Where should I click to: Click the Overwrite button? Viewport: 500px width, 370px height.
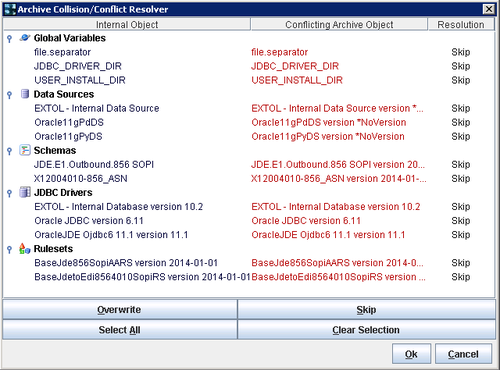[120, 309]
